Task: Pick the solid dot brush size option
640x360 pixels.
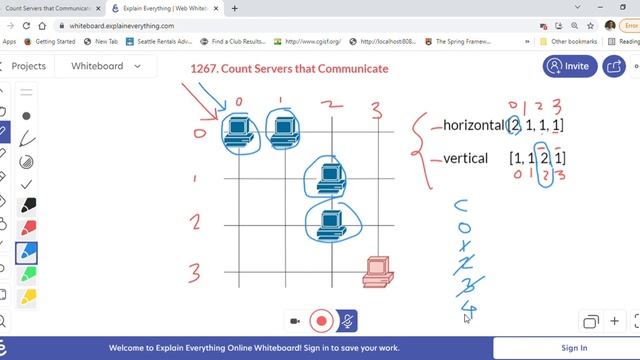Action: [27, 116]
